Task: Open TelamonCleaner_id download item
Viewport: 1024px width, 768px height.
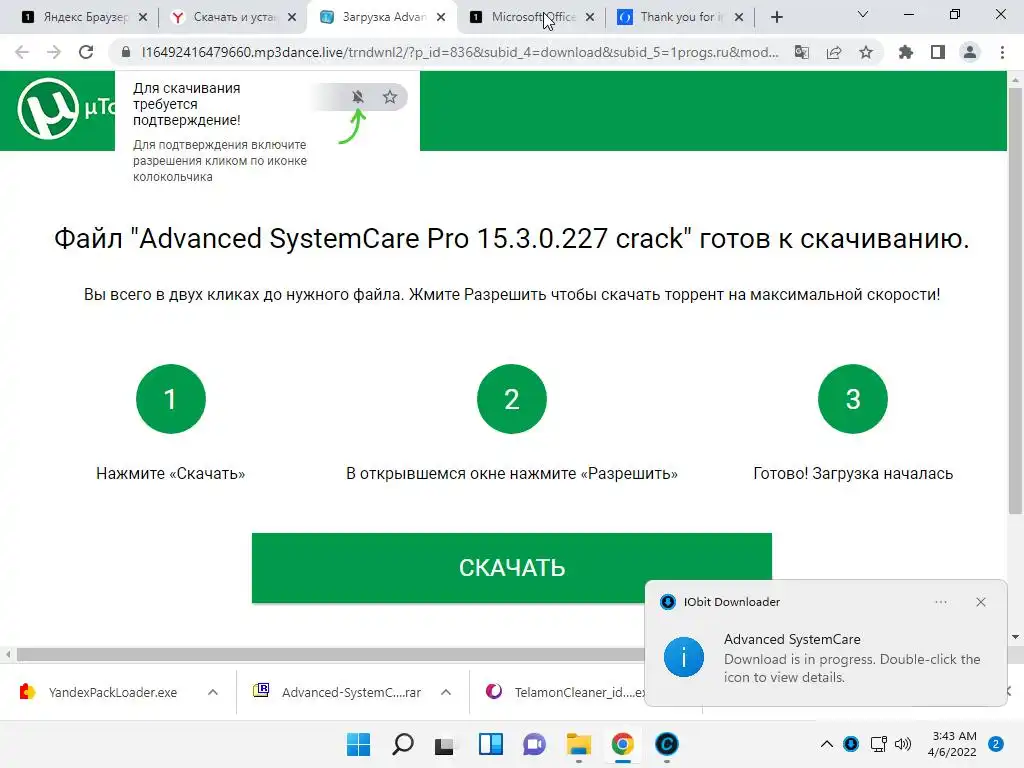Action: coord(566,692)
